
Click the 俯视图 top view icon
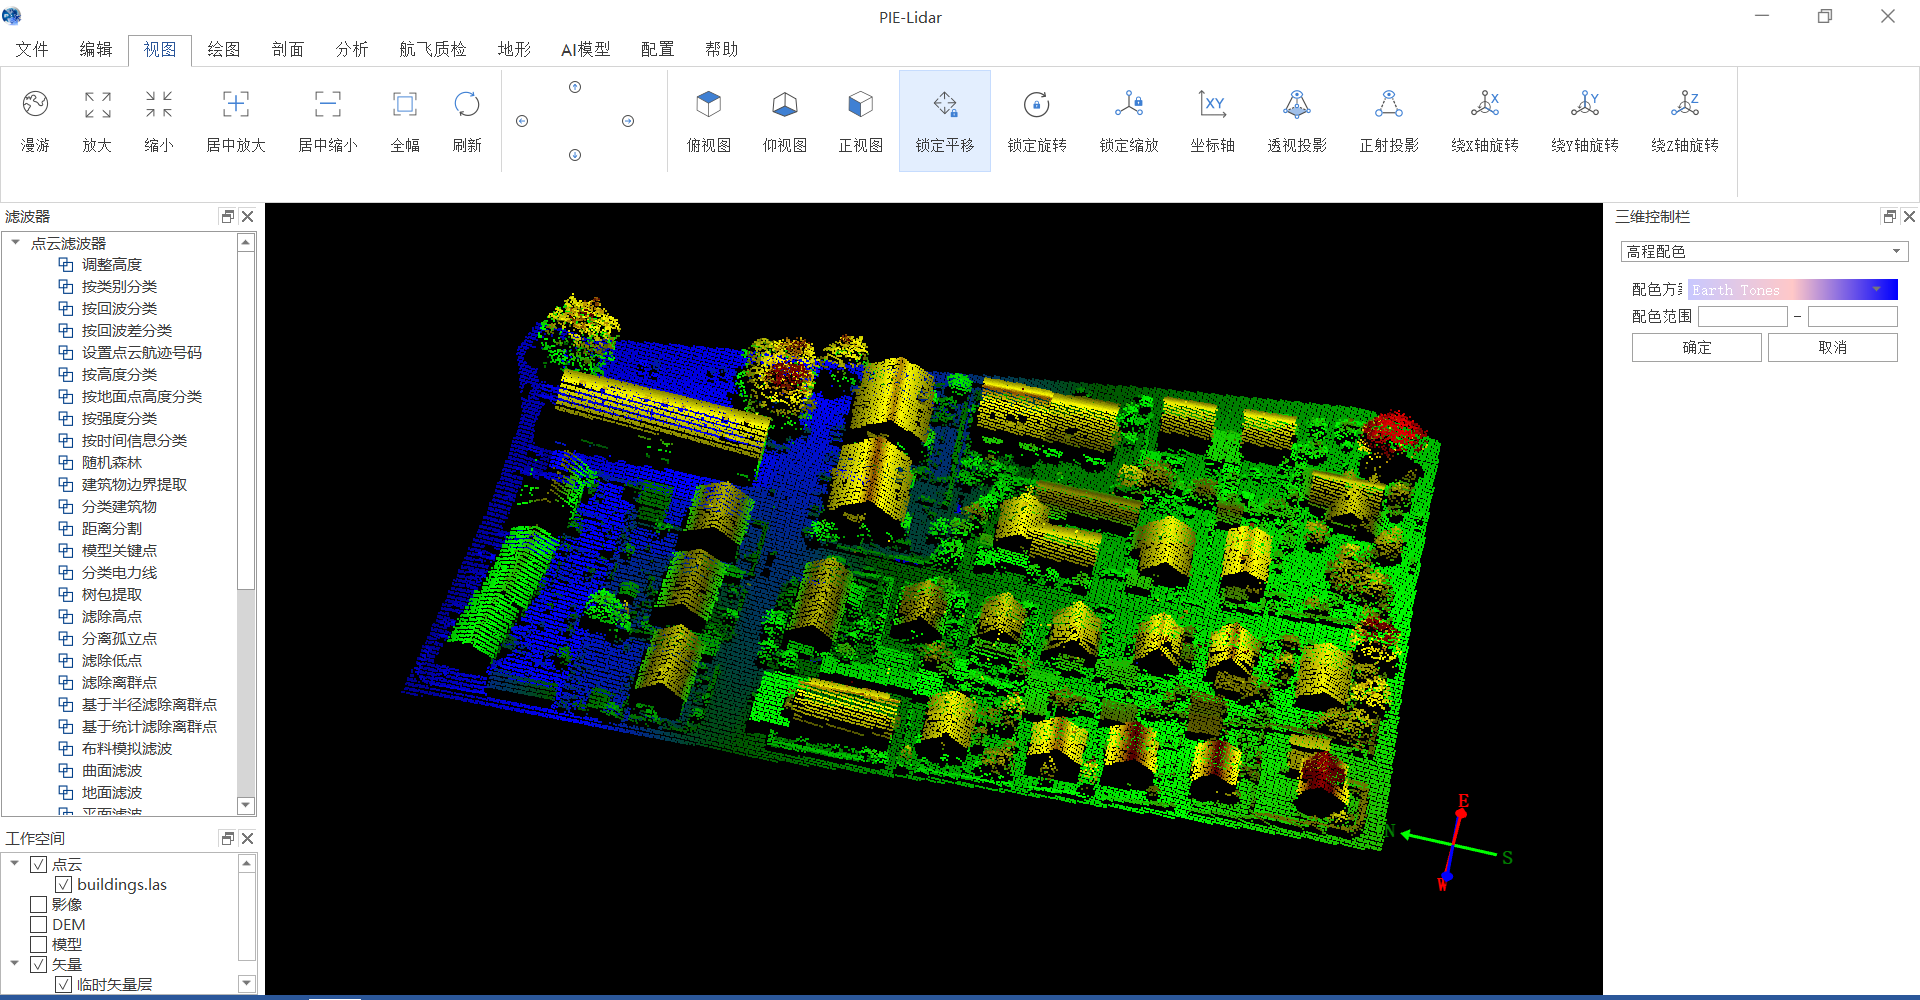pos(709,105)
